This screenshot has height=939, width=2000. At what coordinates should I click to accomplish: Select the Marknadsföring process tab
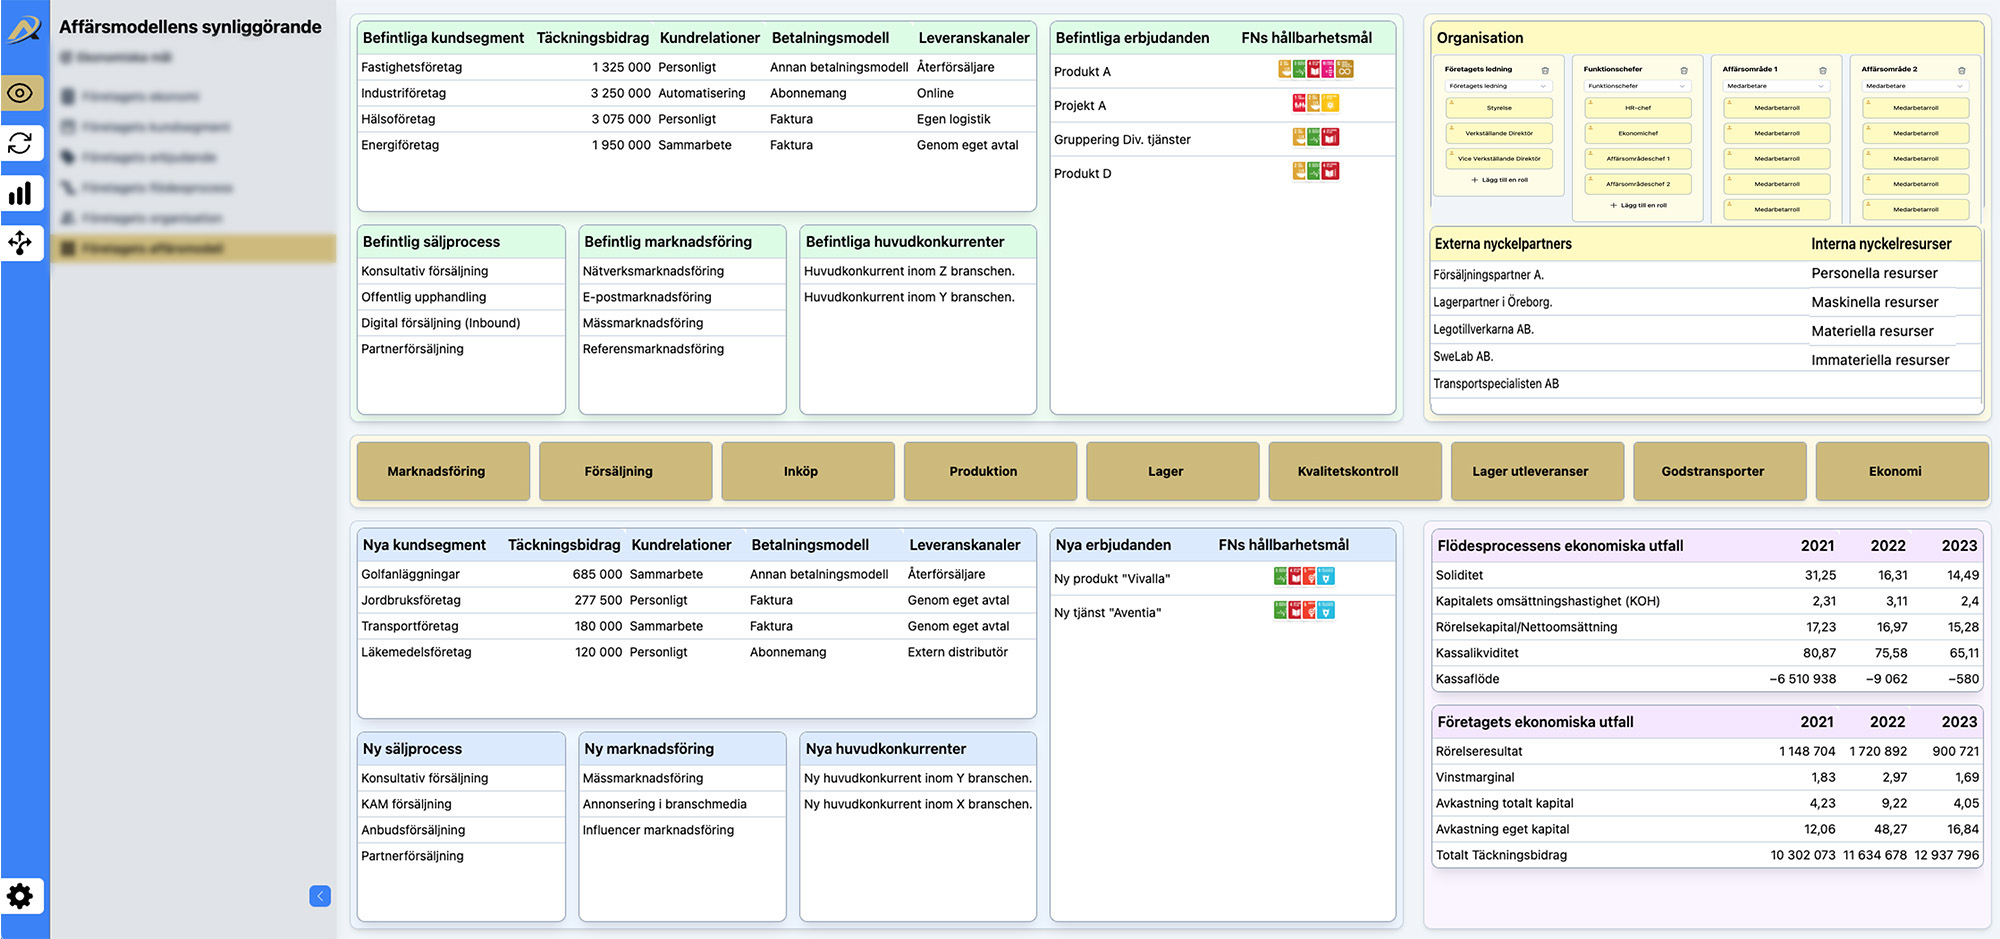[x=436, y=471]
